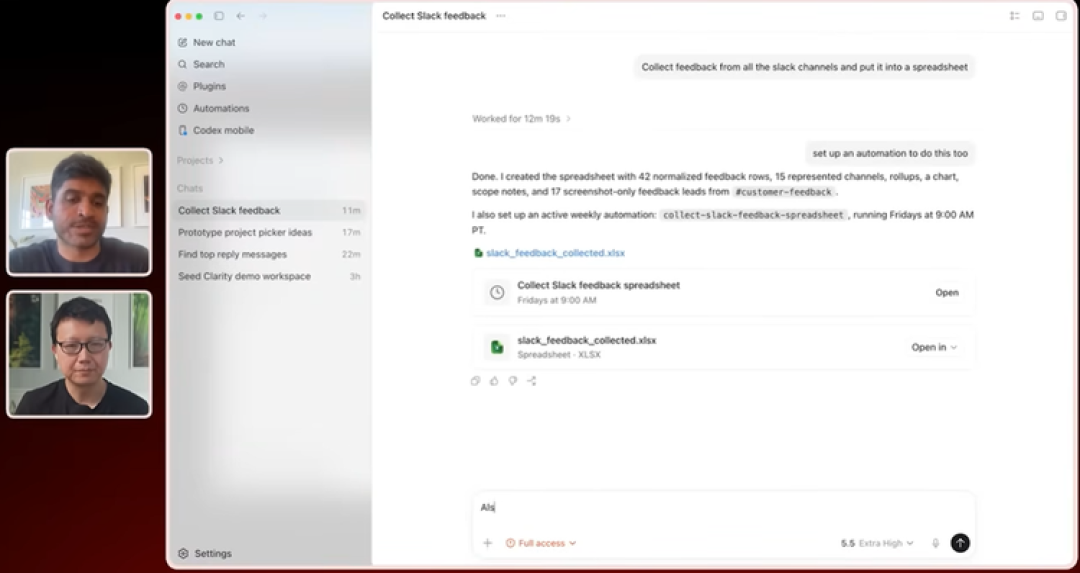This screenshot has width=1080, height=573.
Task: Expand the Worked for 12m 19s details
Action: (x=521, y=118)
